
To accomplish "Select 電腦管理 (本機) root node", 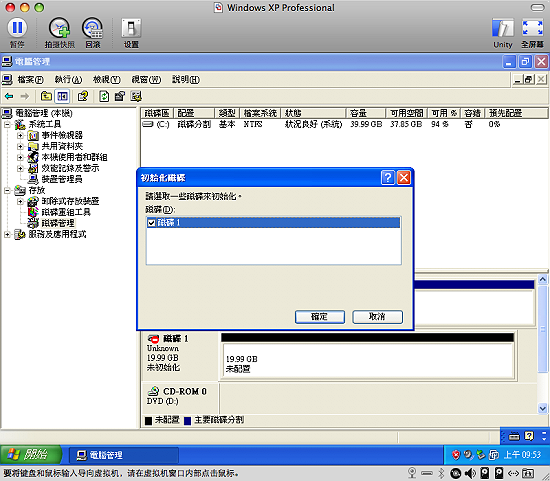I will click(x=44, y=113).
